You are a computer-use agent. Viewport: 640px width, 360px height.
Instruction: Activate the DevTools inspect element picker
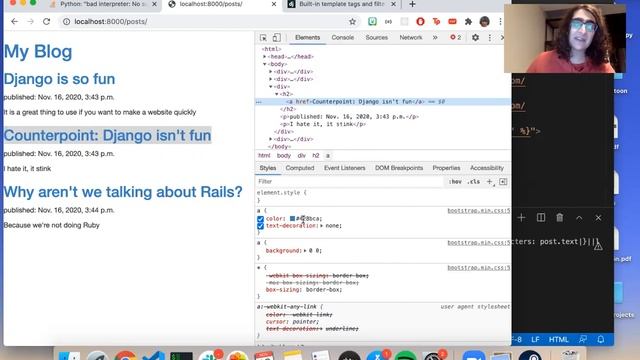[263, 38]
